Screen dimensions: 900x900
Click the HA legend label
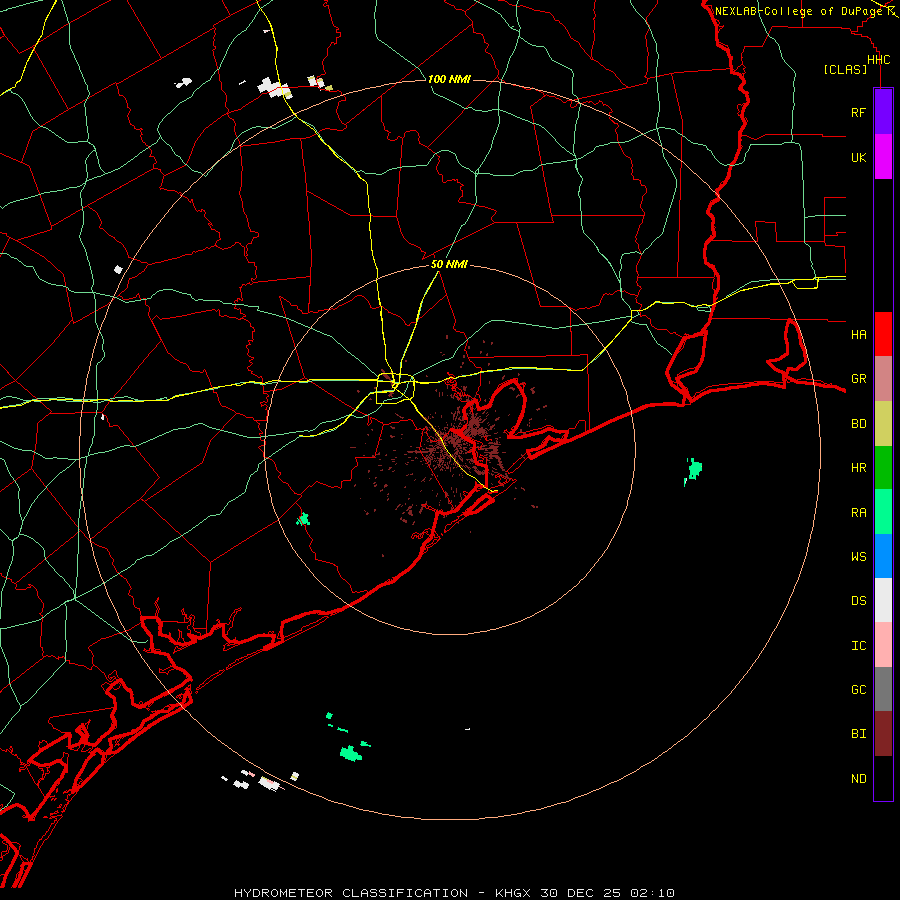pos(858,335)
